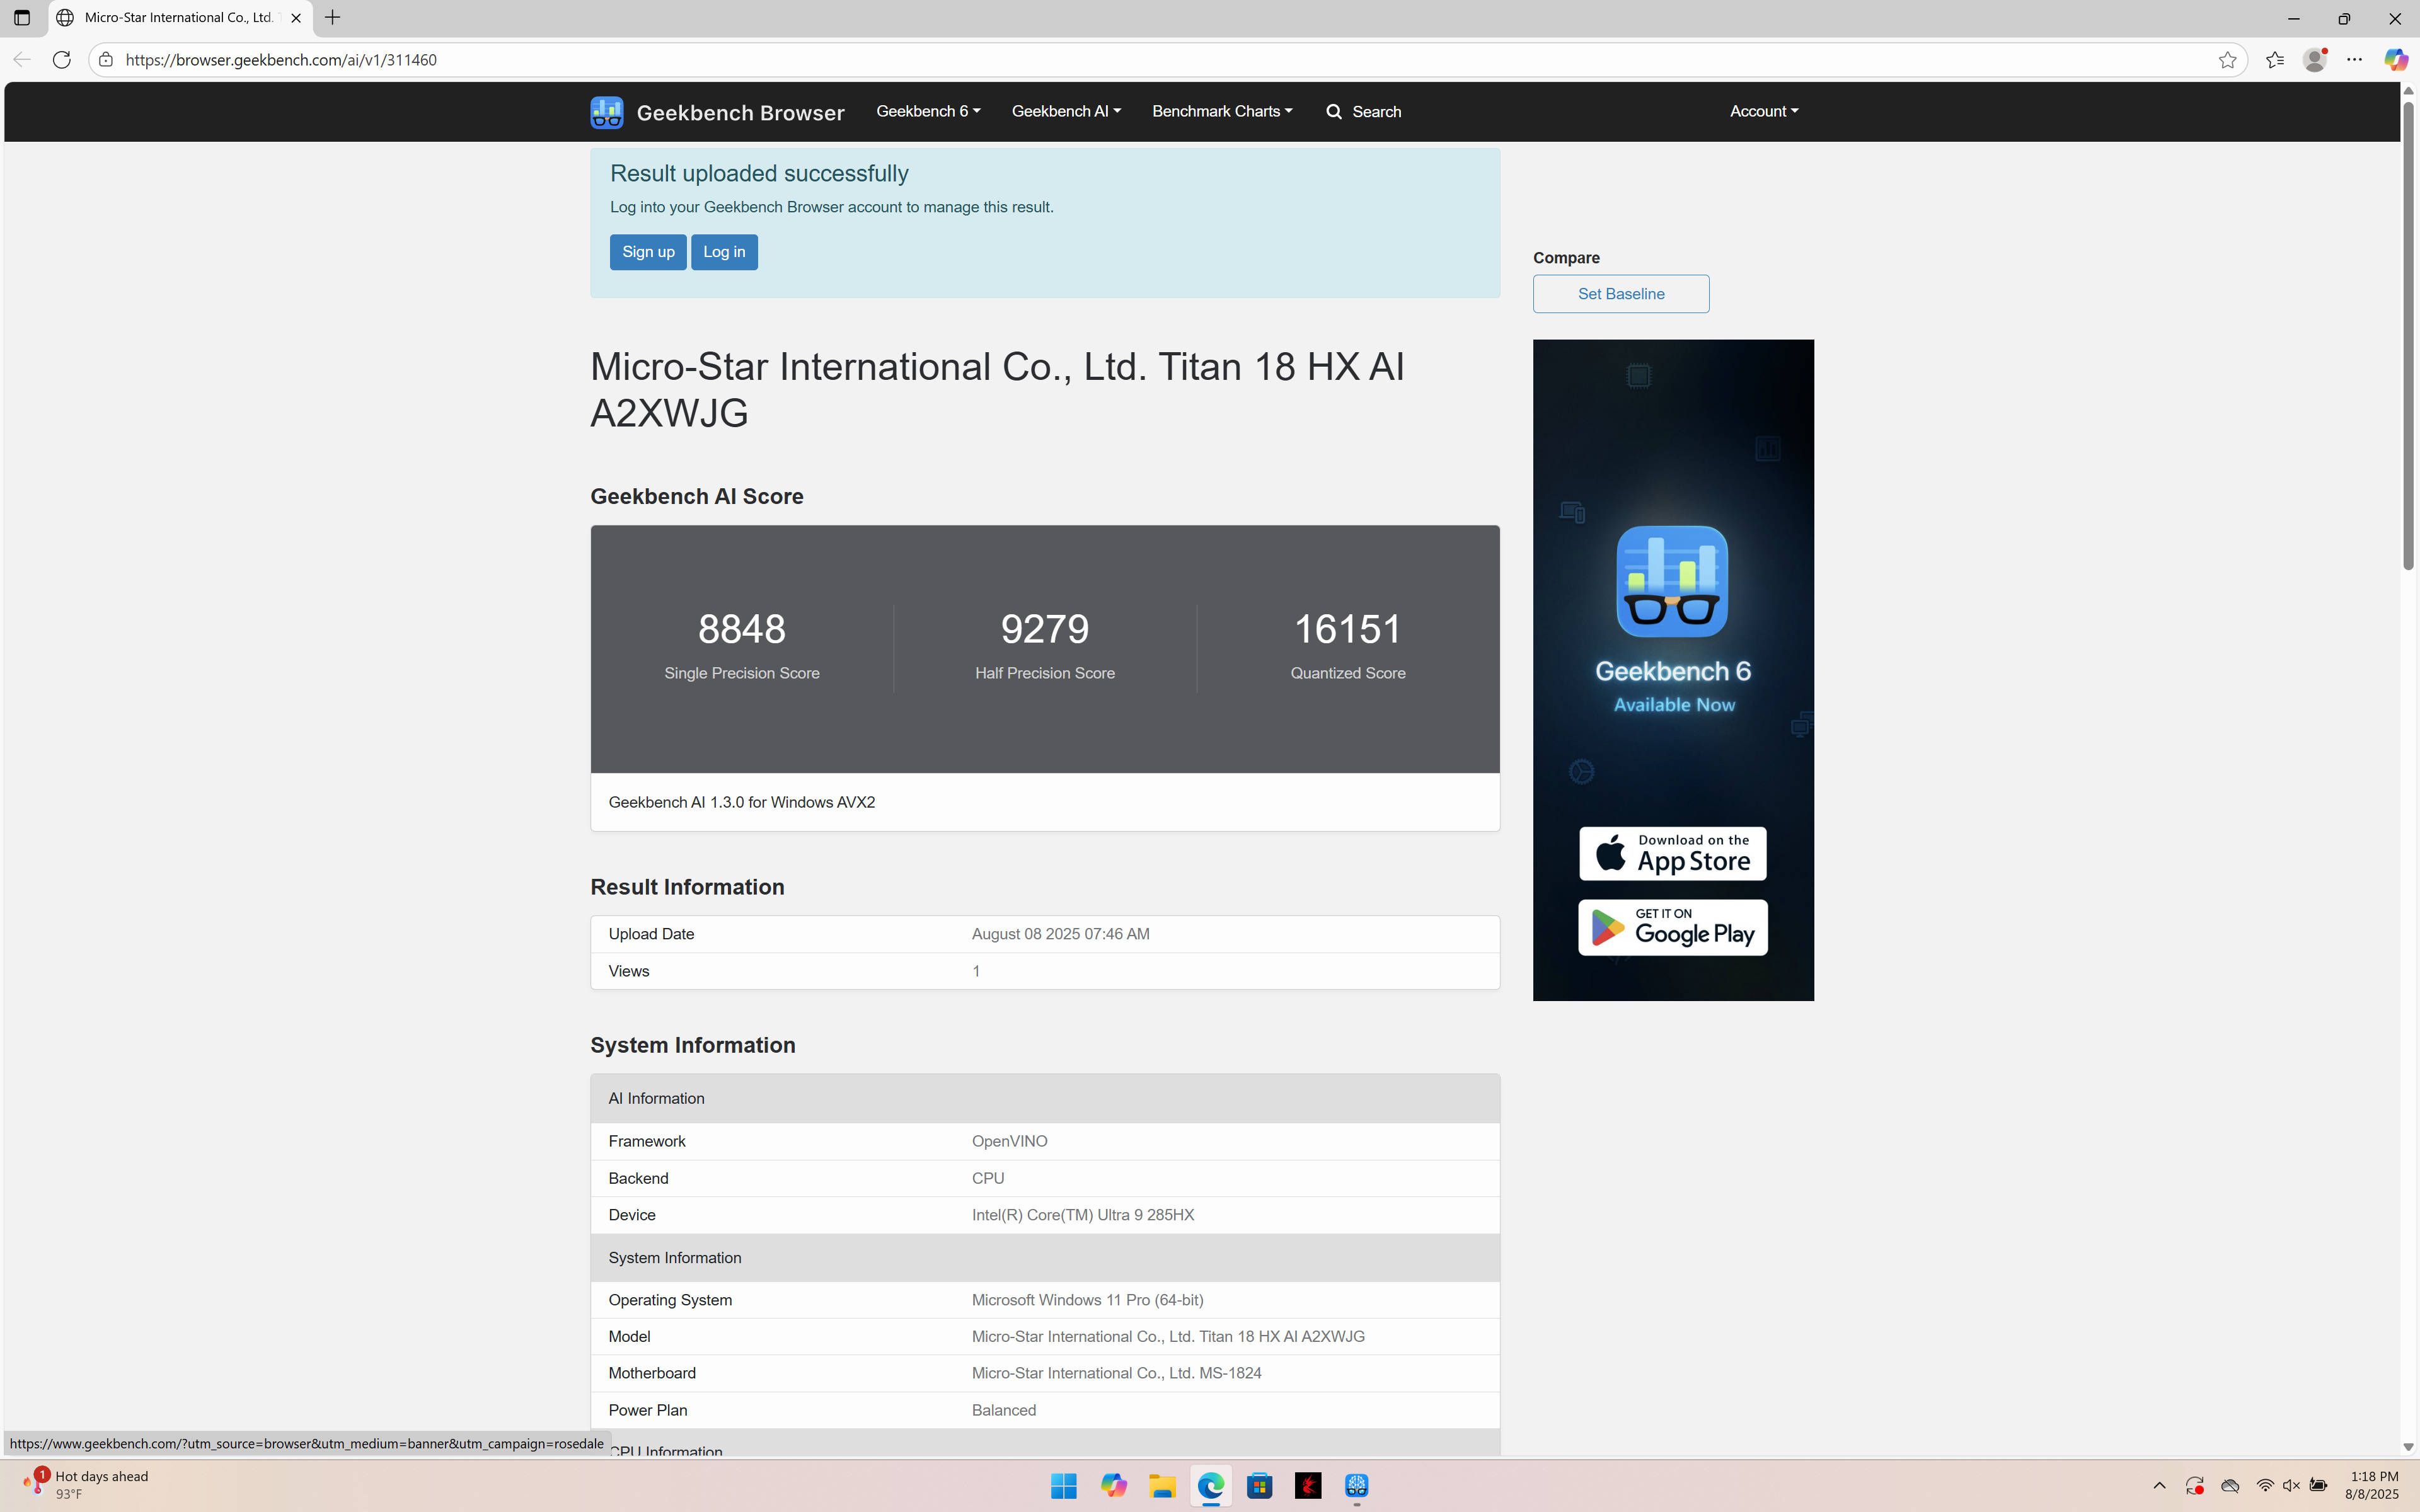Click the Log in button
The width and height of the screenshot is (2420, 1512).
tap(724, 252)
